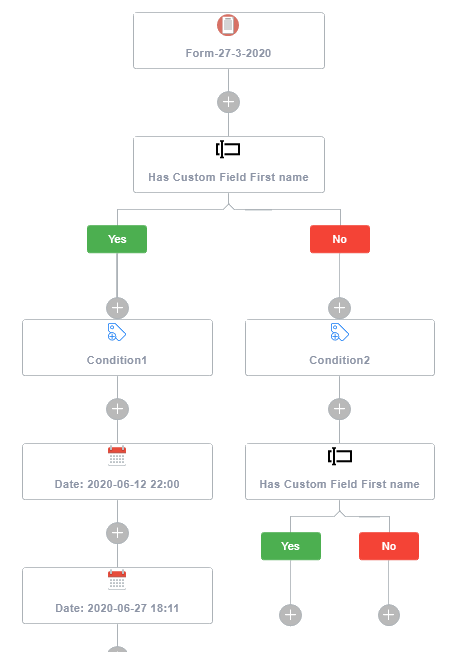
Task: Select the custom field icon in lower right node
Action: [340, 456]
